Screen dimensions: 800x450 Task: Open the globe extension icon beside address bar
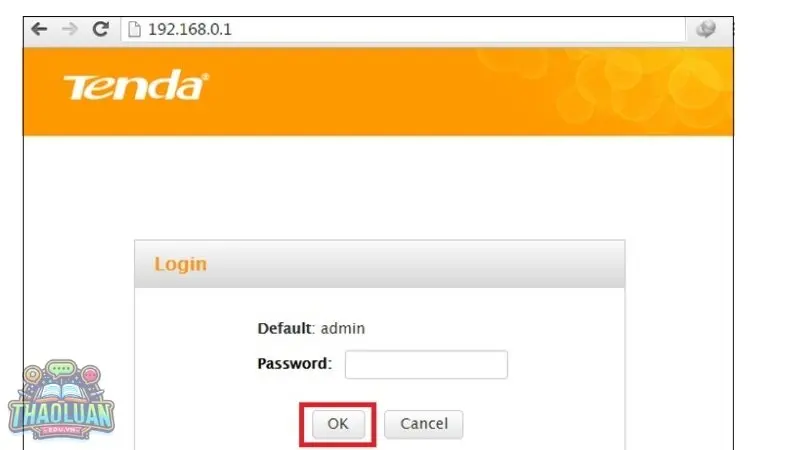coord(706,29)
